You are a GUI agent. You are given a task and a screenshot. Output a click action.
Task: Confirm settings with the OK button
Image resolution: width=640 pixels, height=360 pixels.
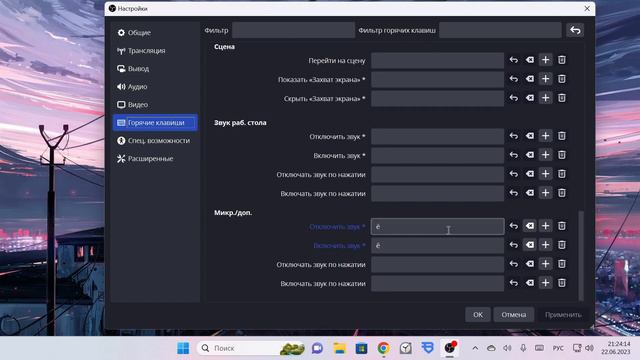478,315
